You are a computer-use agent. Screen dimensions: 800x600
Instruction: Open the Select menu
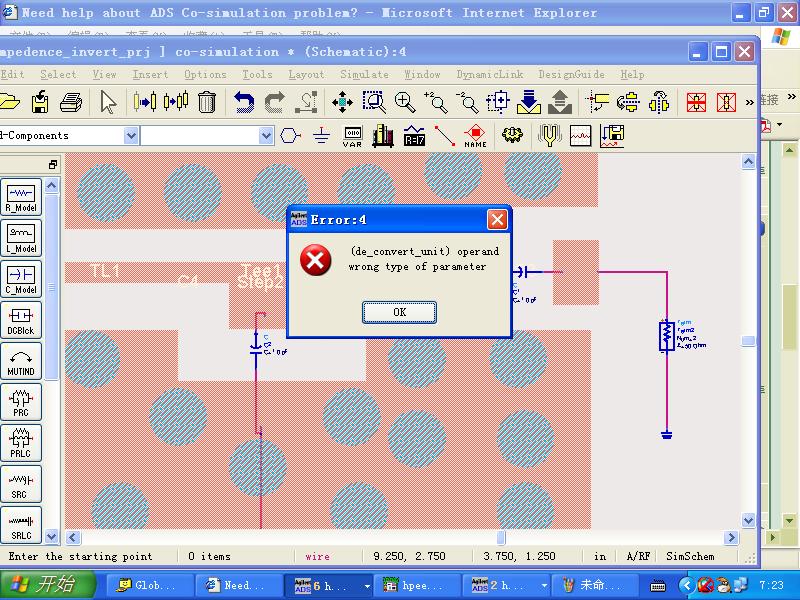[58, 74]
